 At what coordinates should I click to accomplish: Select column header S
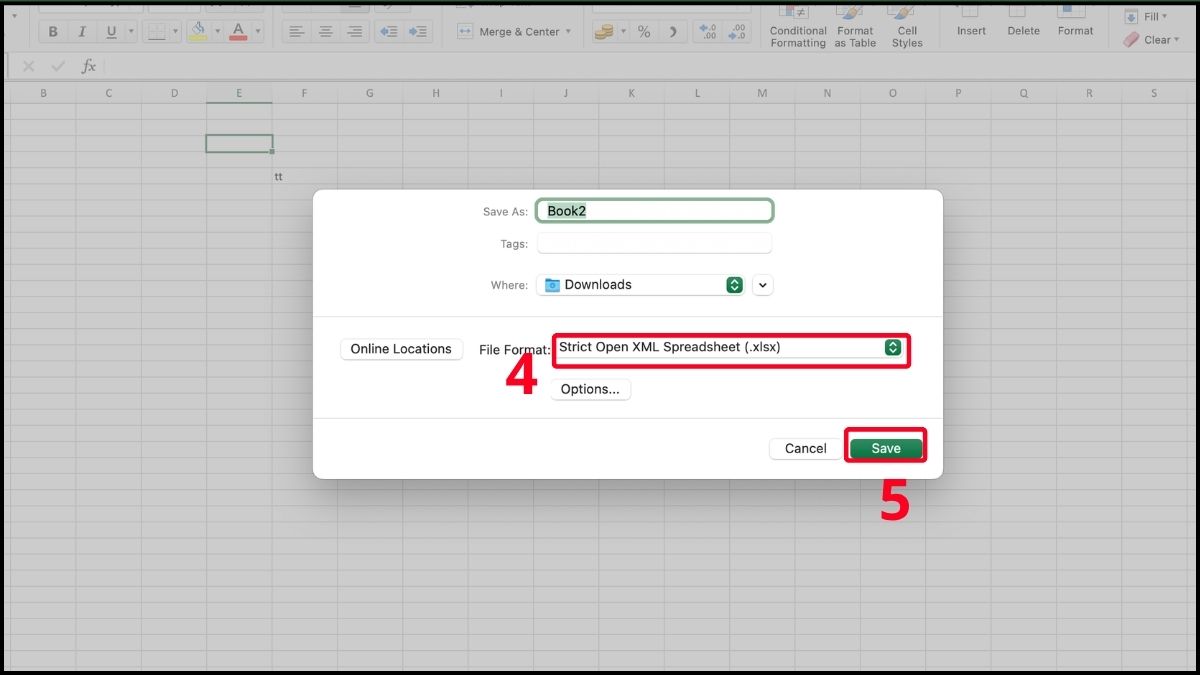pyautogui.click(x=1153, y=93)
